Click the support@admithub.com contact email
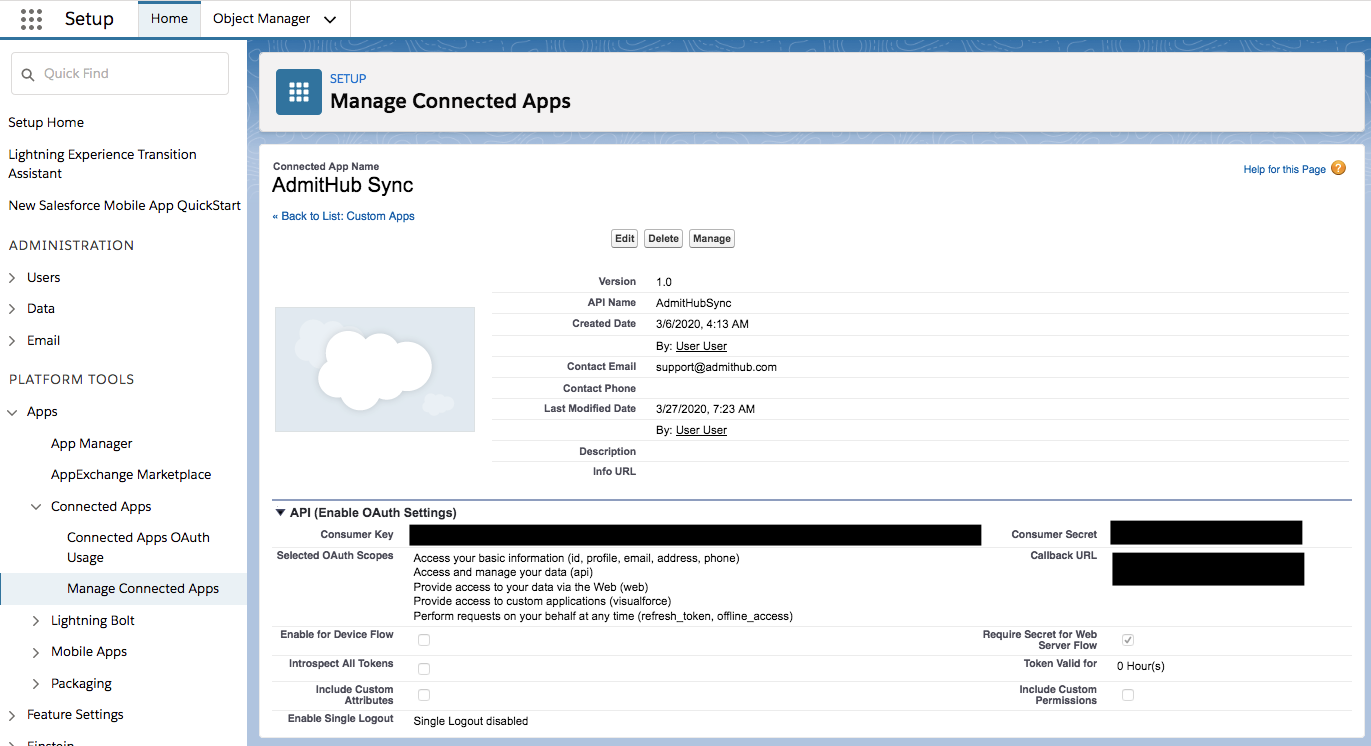 point(716,367)
